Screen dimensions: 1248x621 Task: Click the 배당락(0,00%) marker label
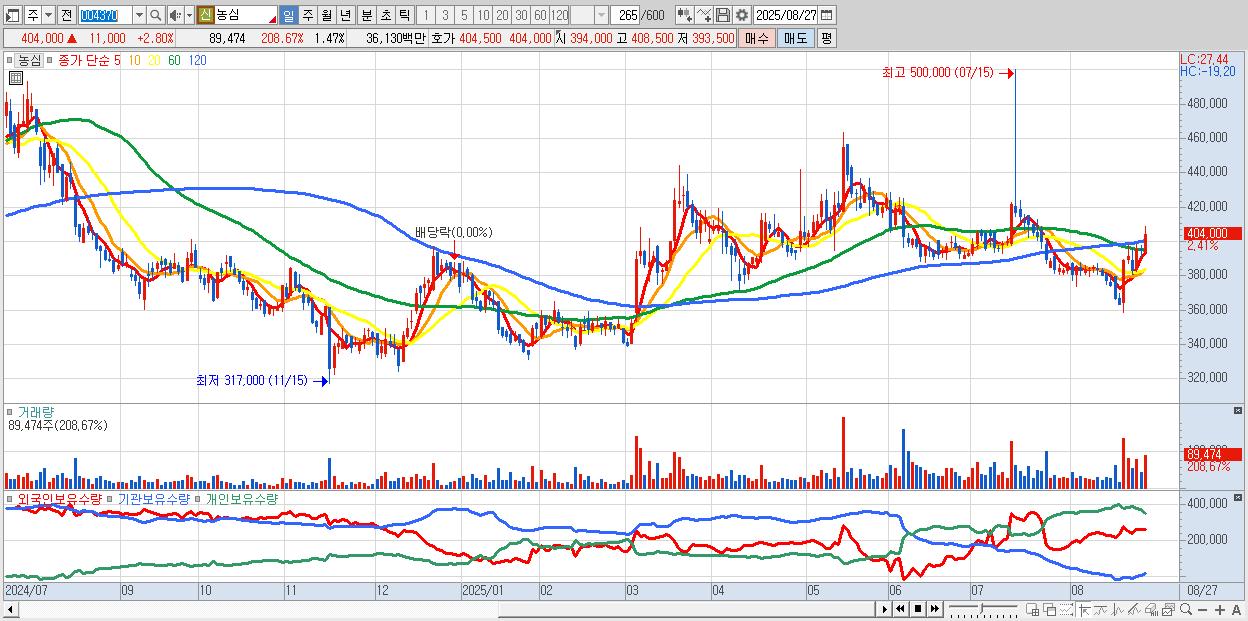pos(454,232)
